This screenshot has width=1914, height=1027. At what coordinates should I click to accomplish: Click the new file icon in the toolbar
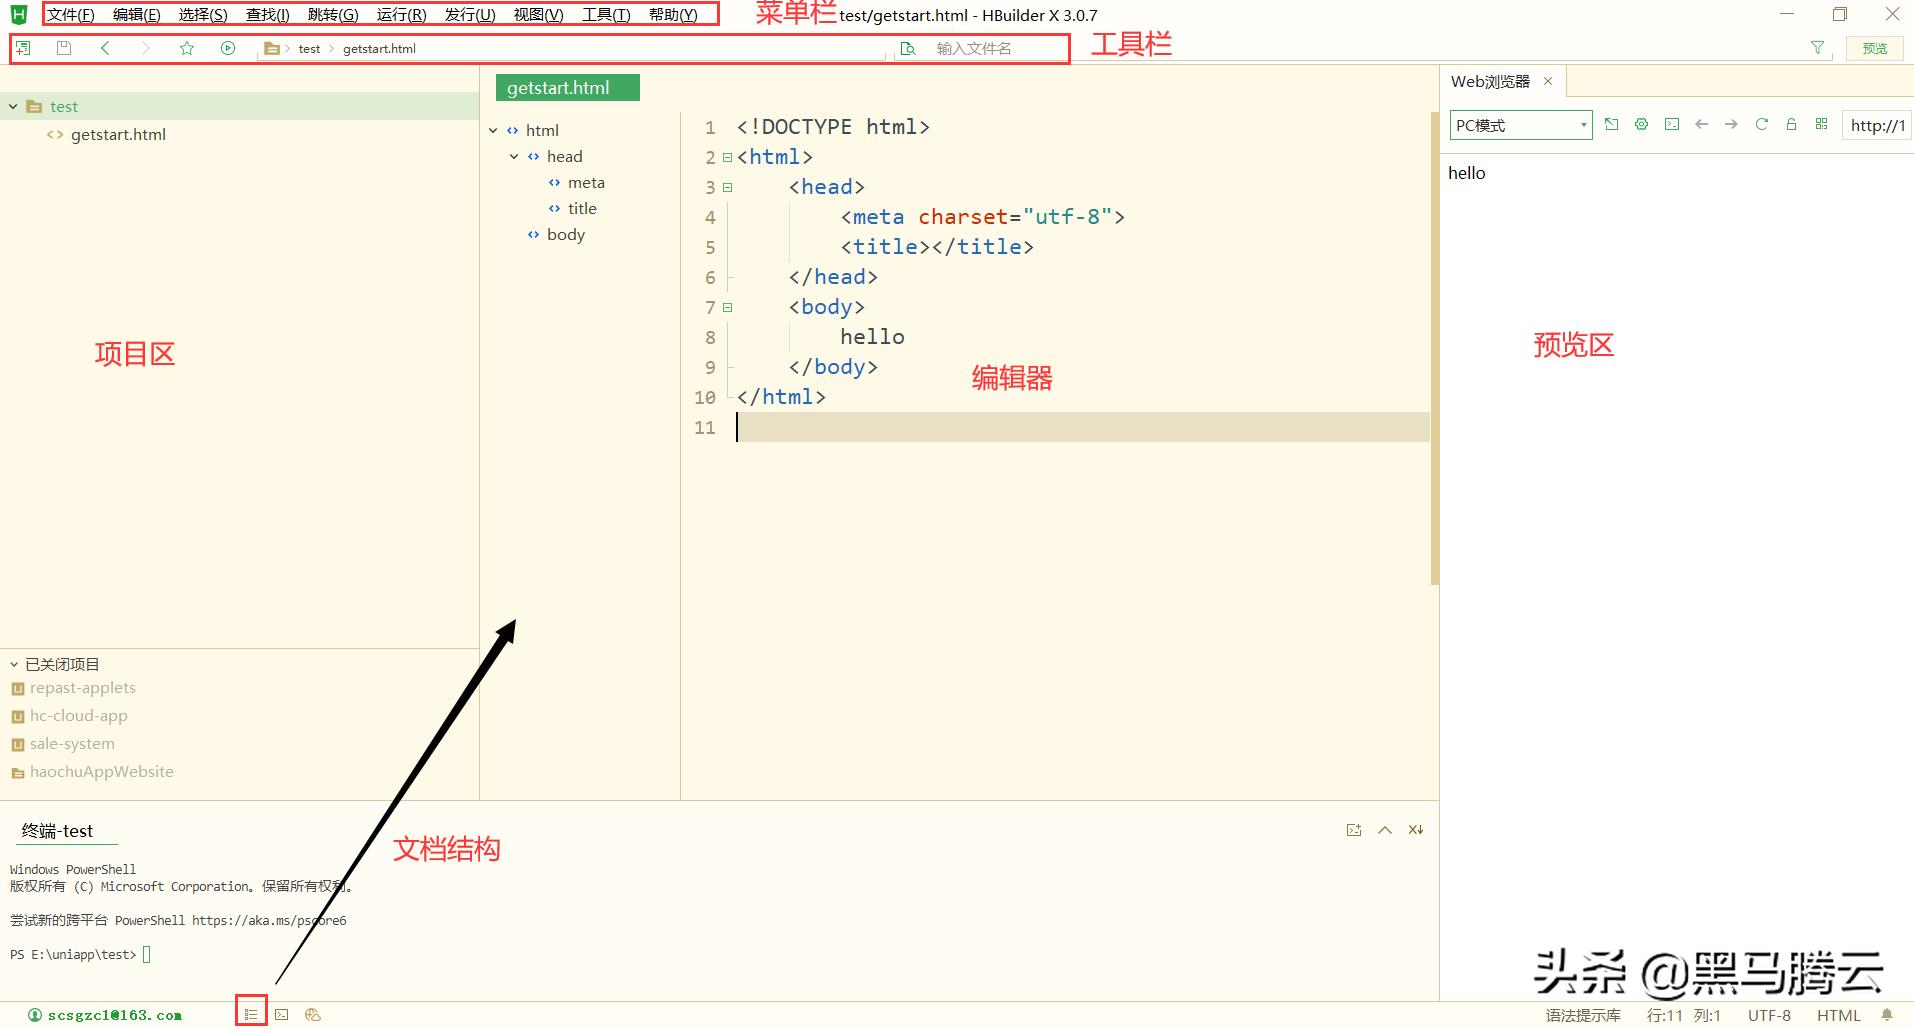click(23, 48)
